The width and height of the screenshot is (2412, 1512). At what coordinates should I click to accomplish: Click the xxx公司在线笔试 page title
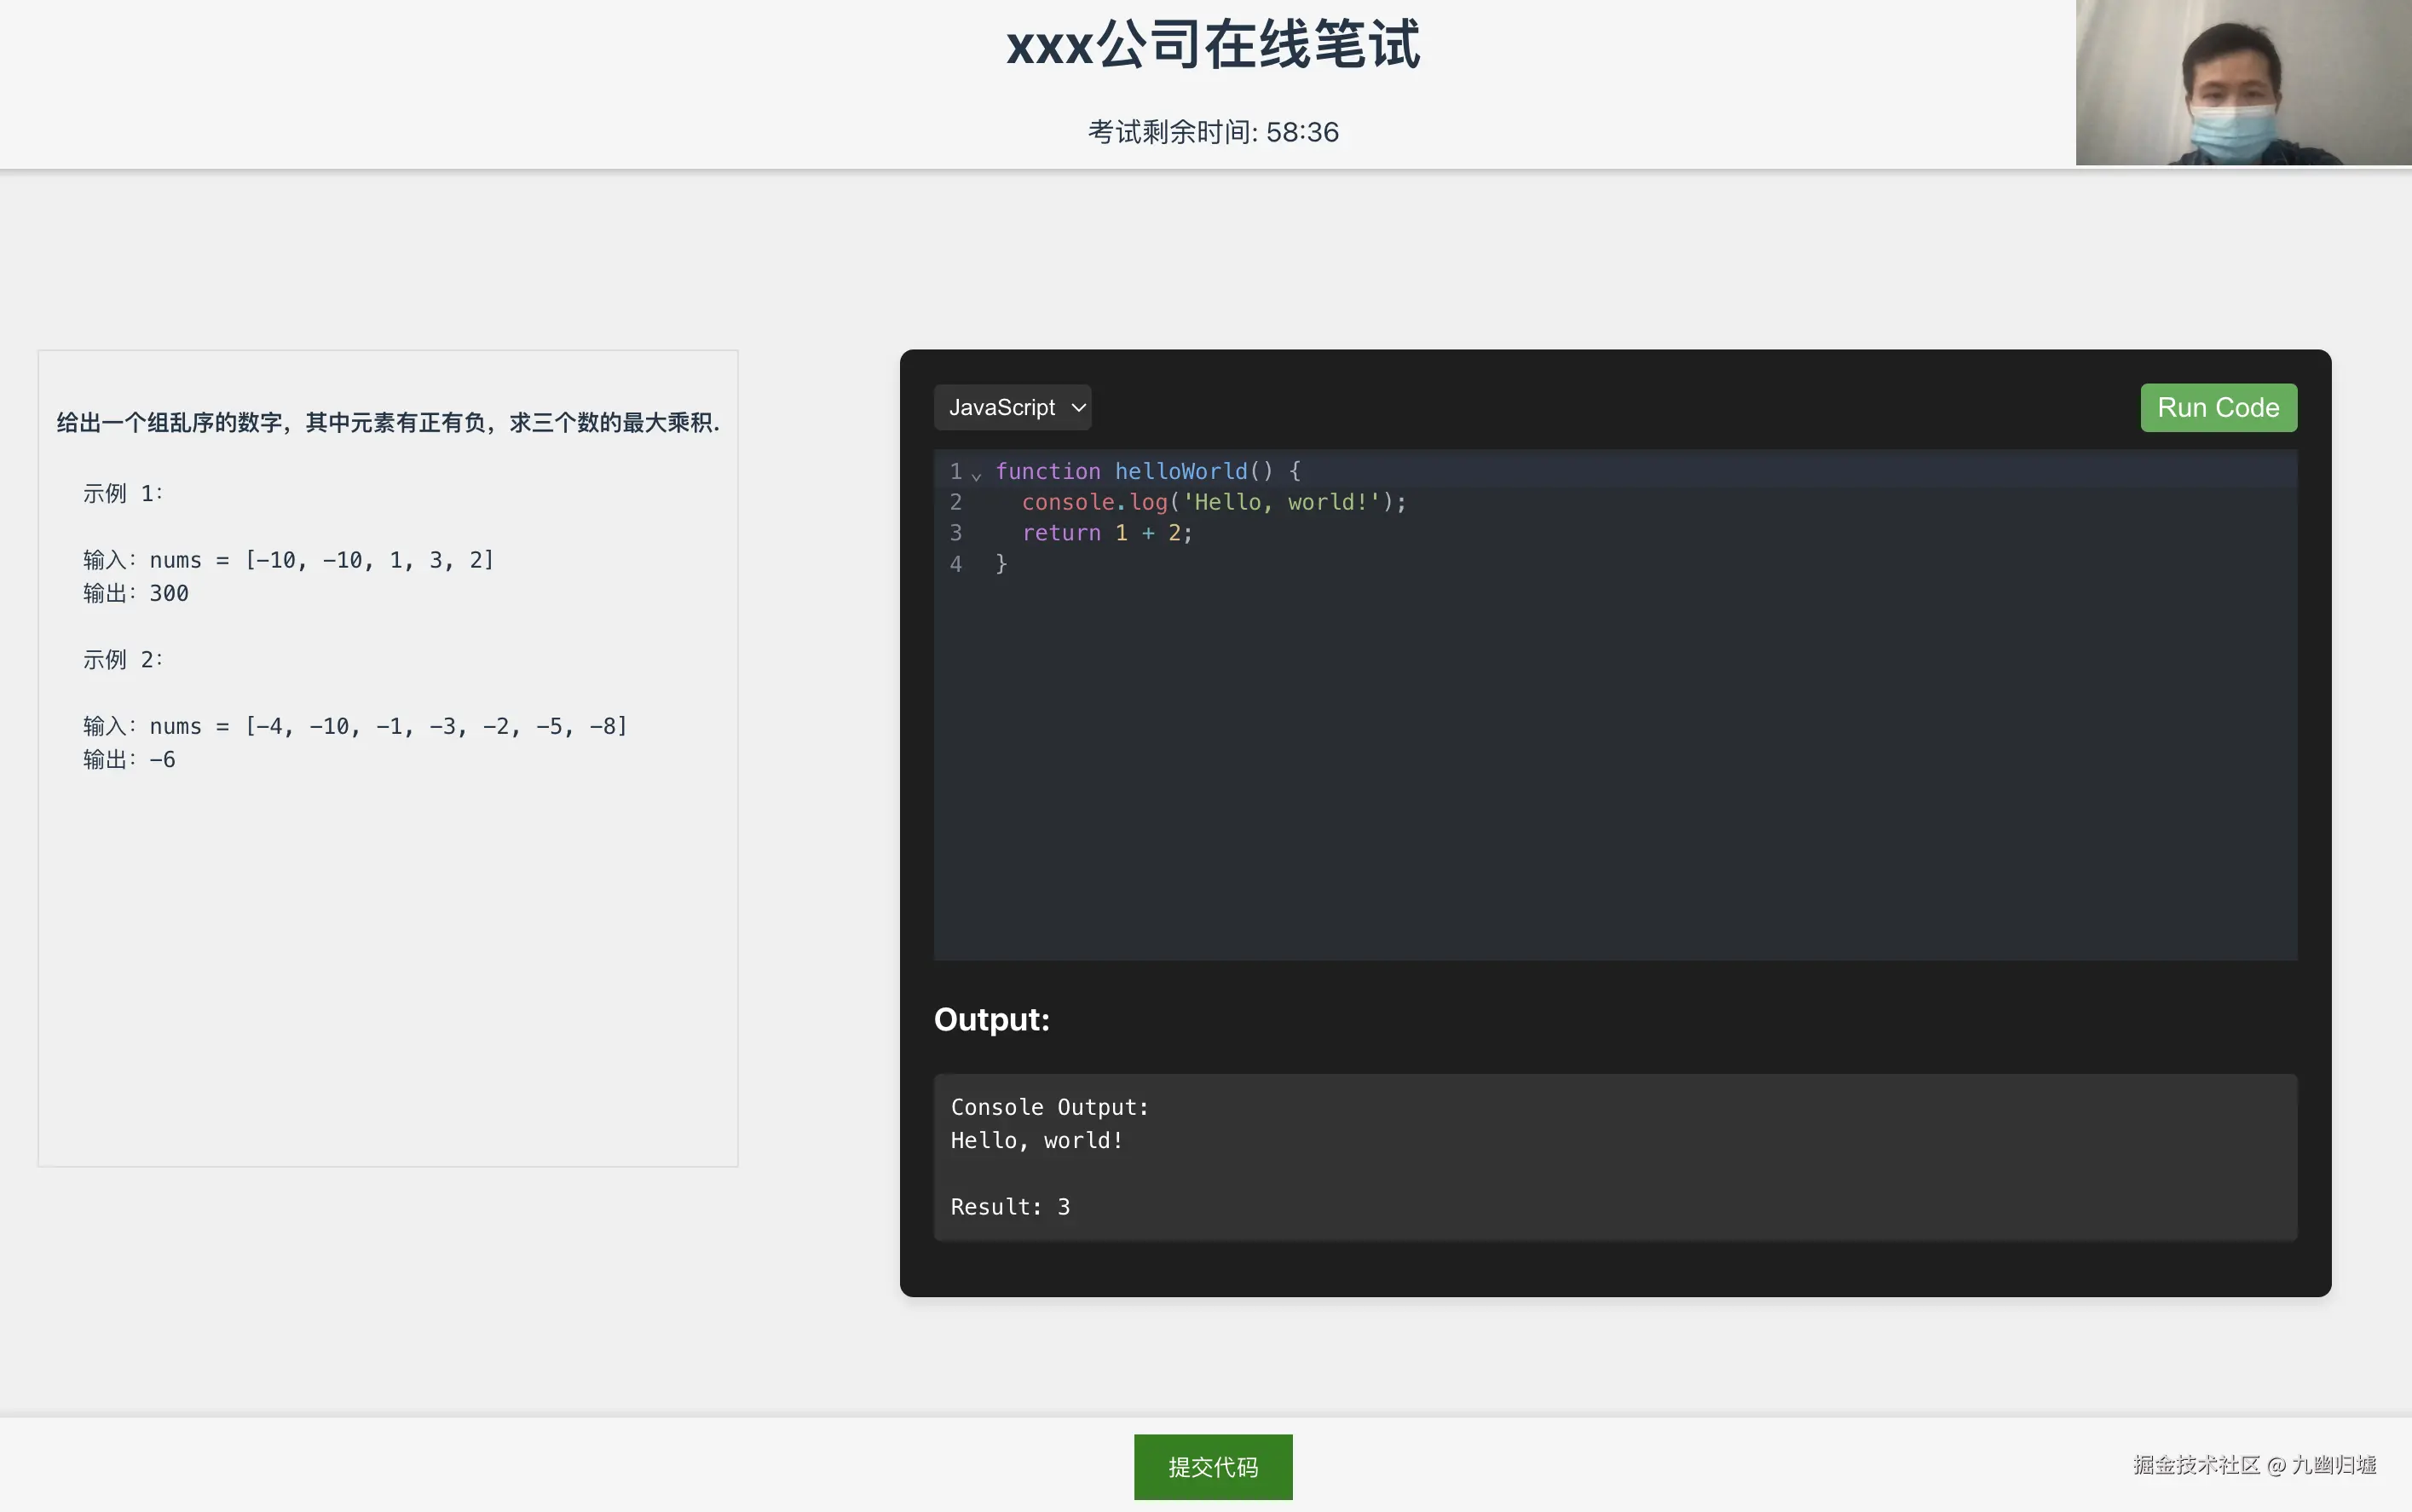point(1212,46)
